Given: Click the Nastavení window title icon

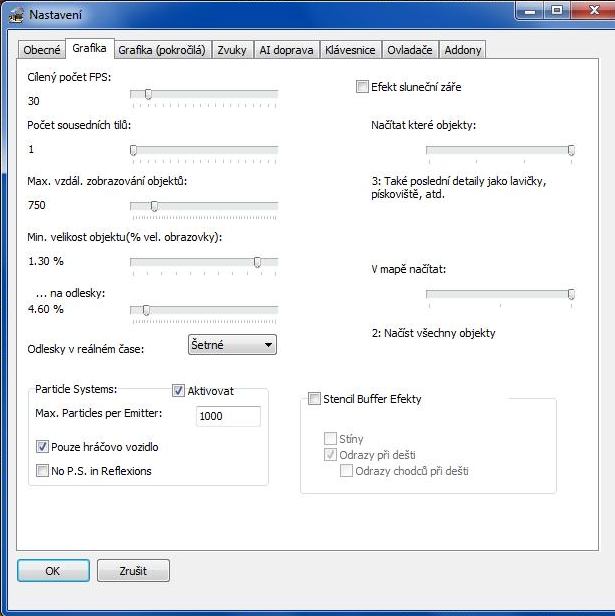Looking at the screenshot, I should pyautogui.click(x=16, y=13).
